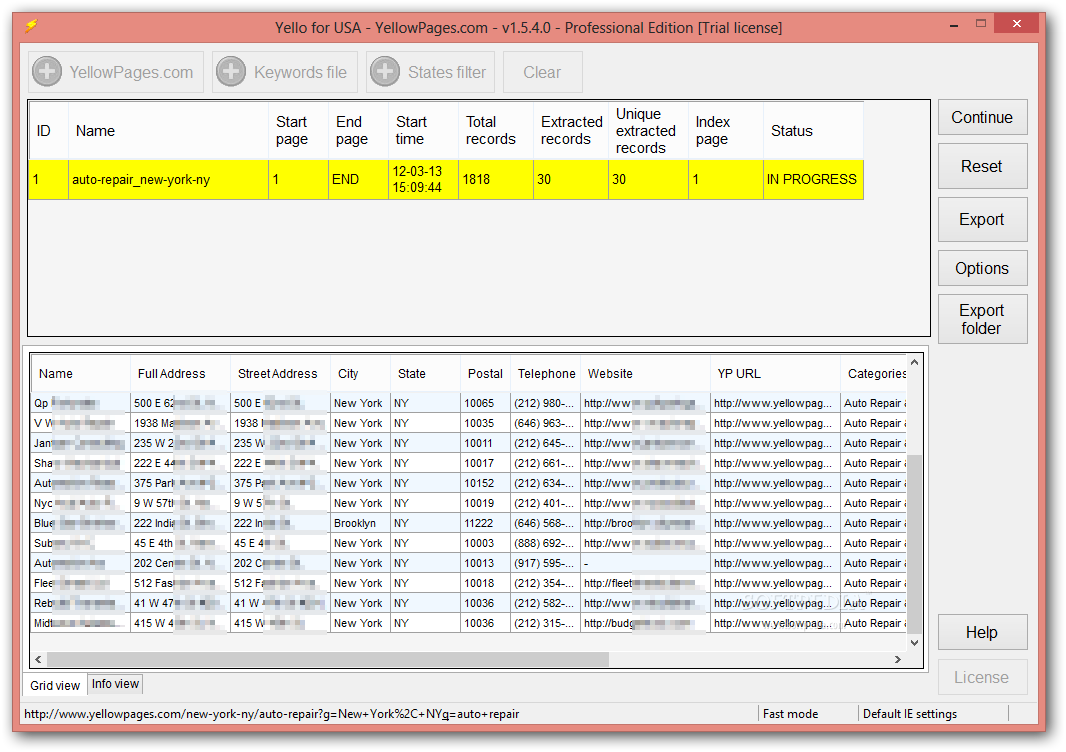
Task: Click the Telephone column header
Action: coord(545,374)
